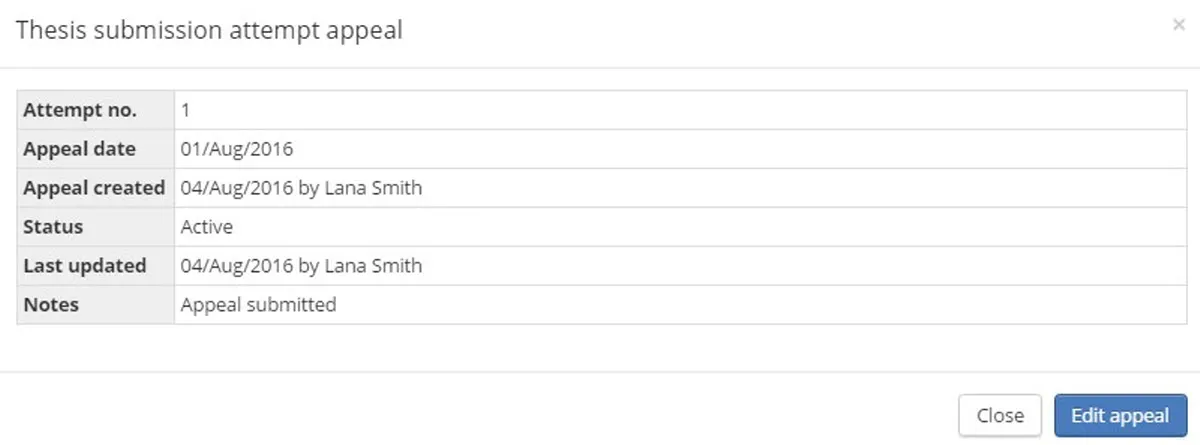Click the attempt number value 1
1200x445 pixels.
pos(186,110)
